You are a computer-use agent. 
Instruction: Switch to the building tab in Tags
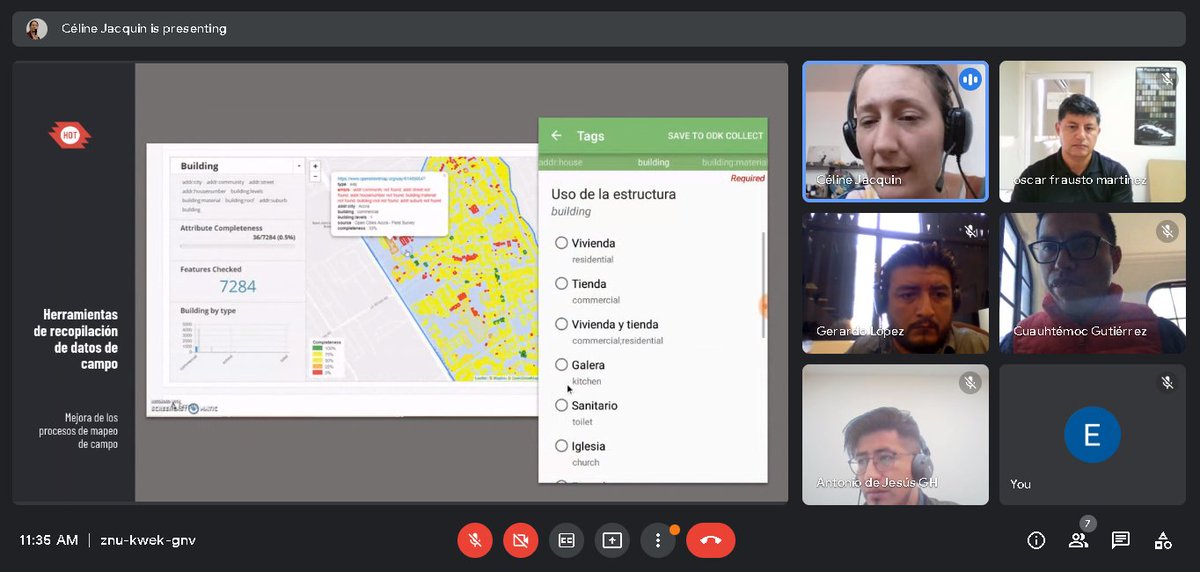653,162
